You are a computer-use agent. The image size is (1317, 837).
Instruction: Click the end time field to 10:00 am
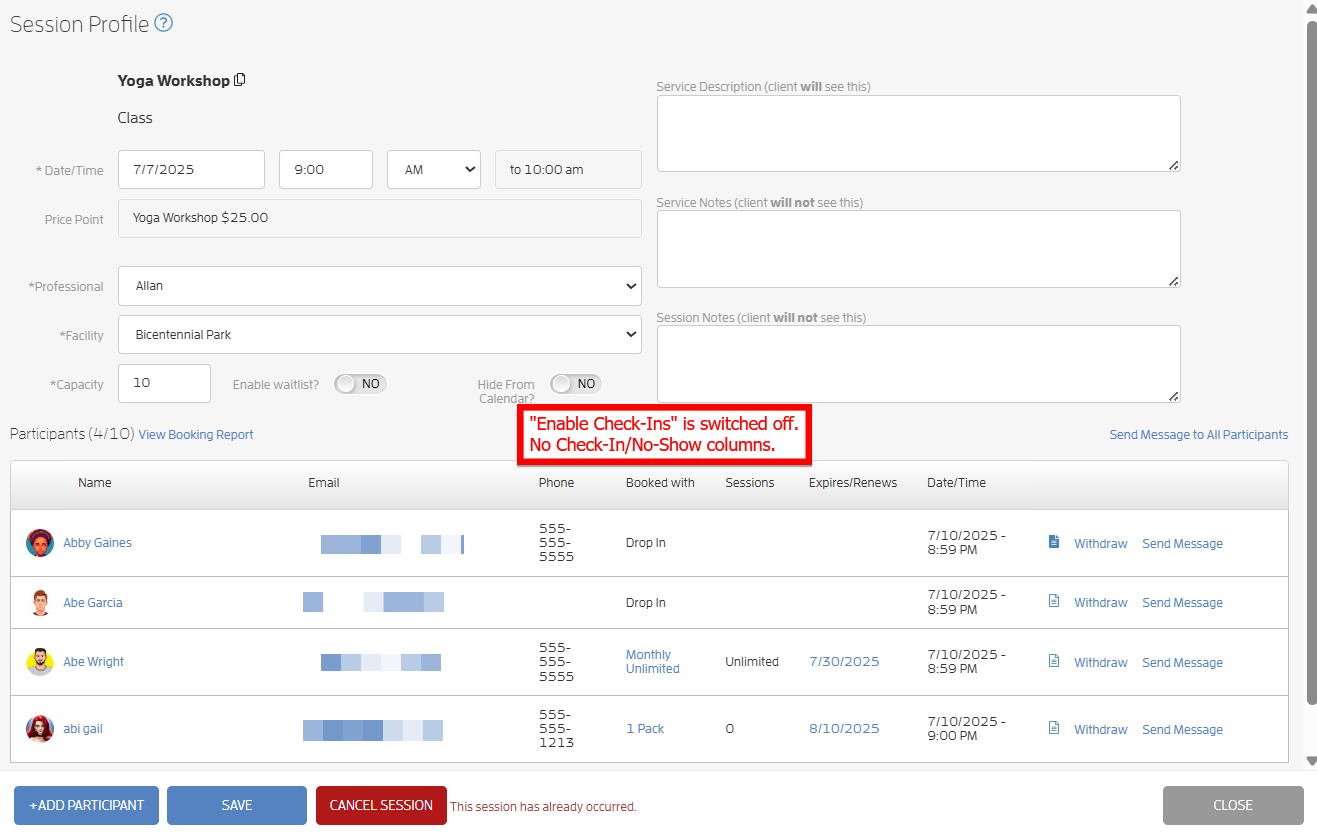coord(568,169)
